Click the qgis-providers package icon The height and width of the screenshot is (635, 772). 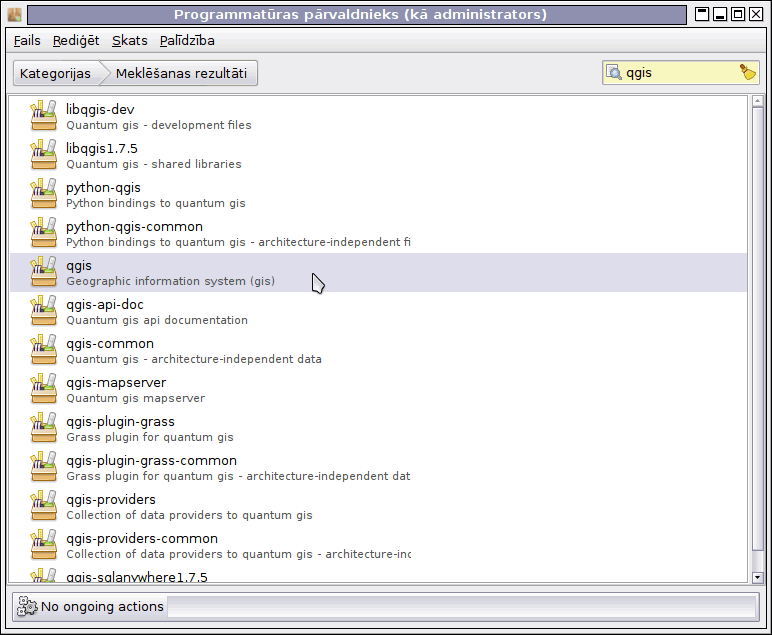click(x=43, y=506)
